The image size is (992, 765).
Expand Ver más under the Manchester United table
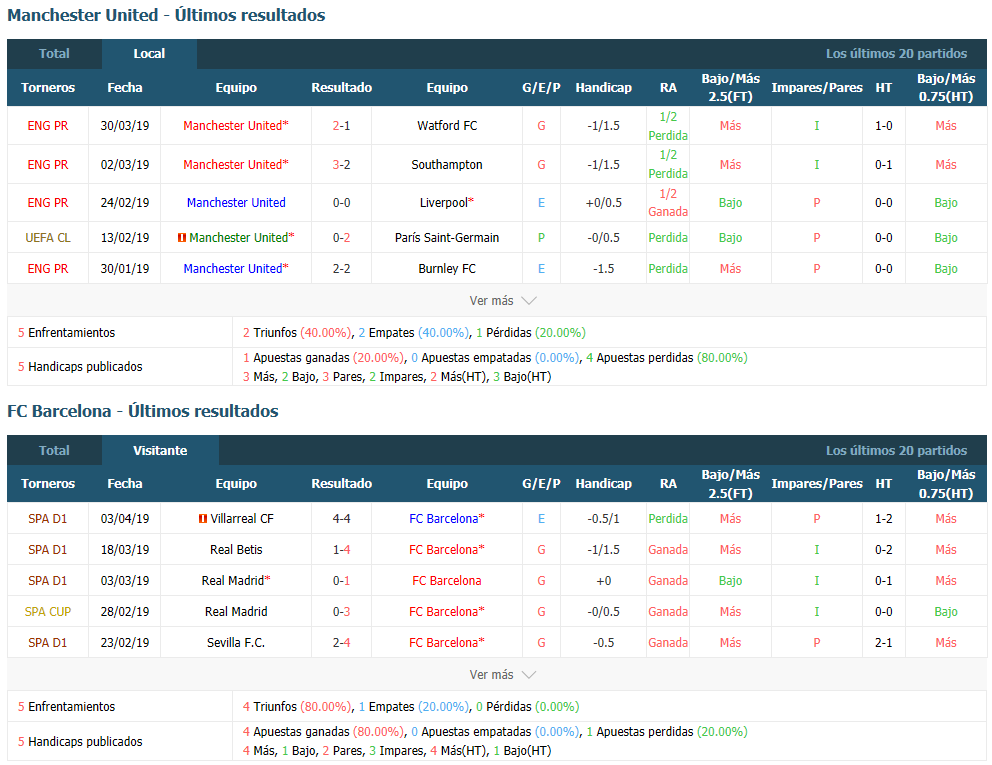[502, 301]
